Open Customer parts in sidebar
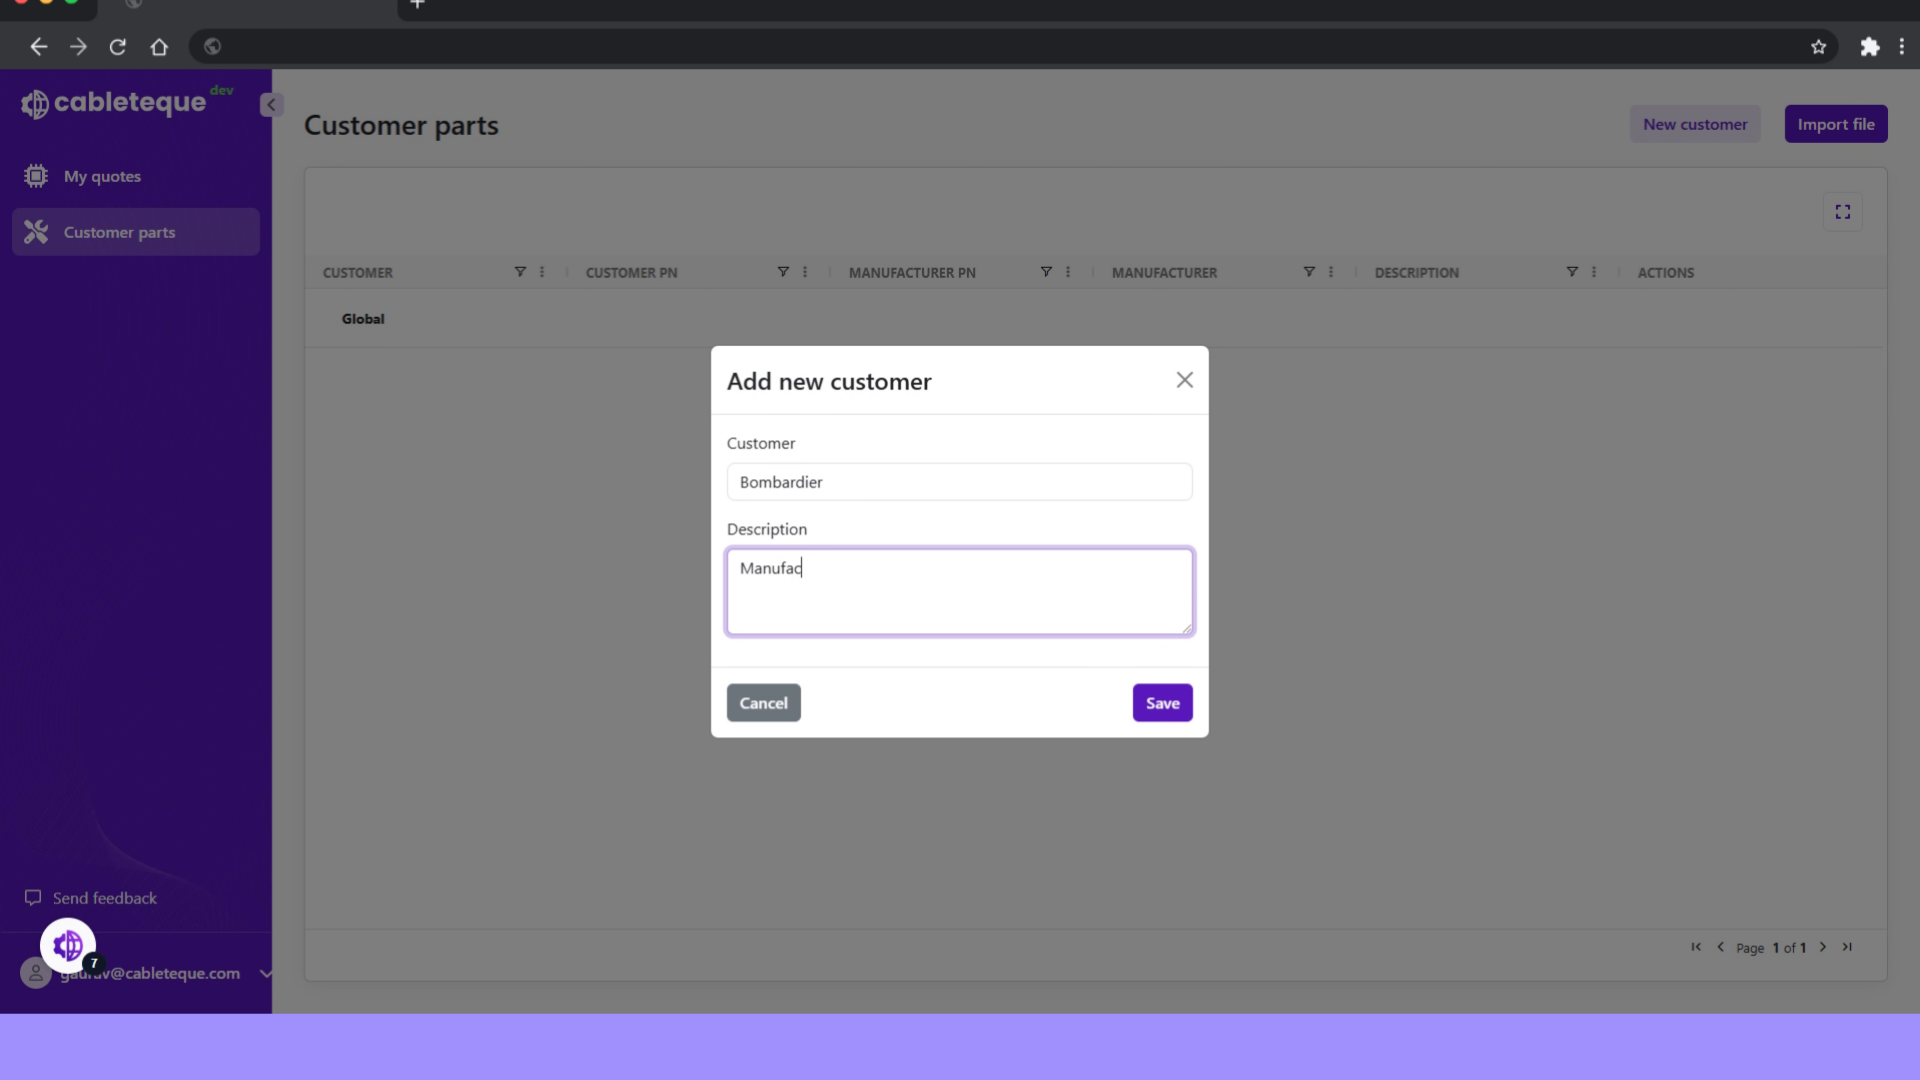The height and width of the screenshot is (1080, 1920). tap(119, 232)
